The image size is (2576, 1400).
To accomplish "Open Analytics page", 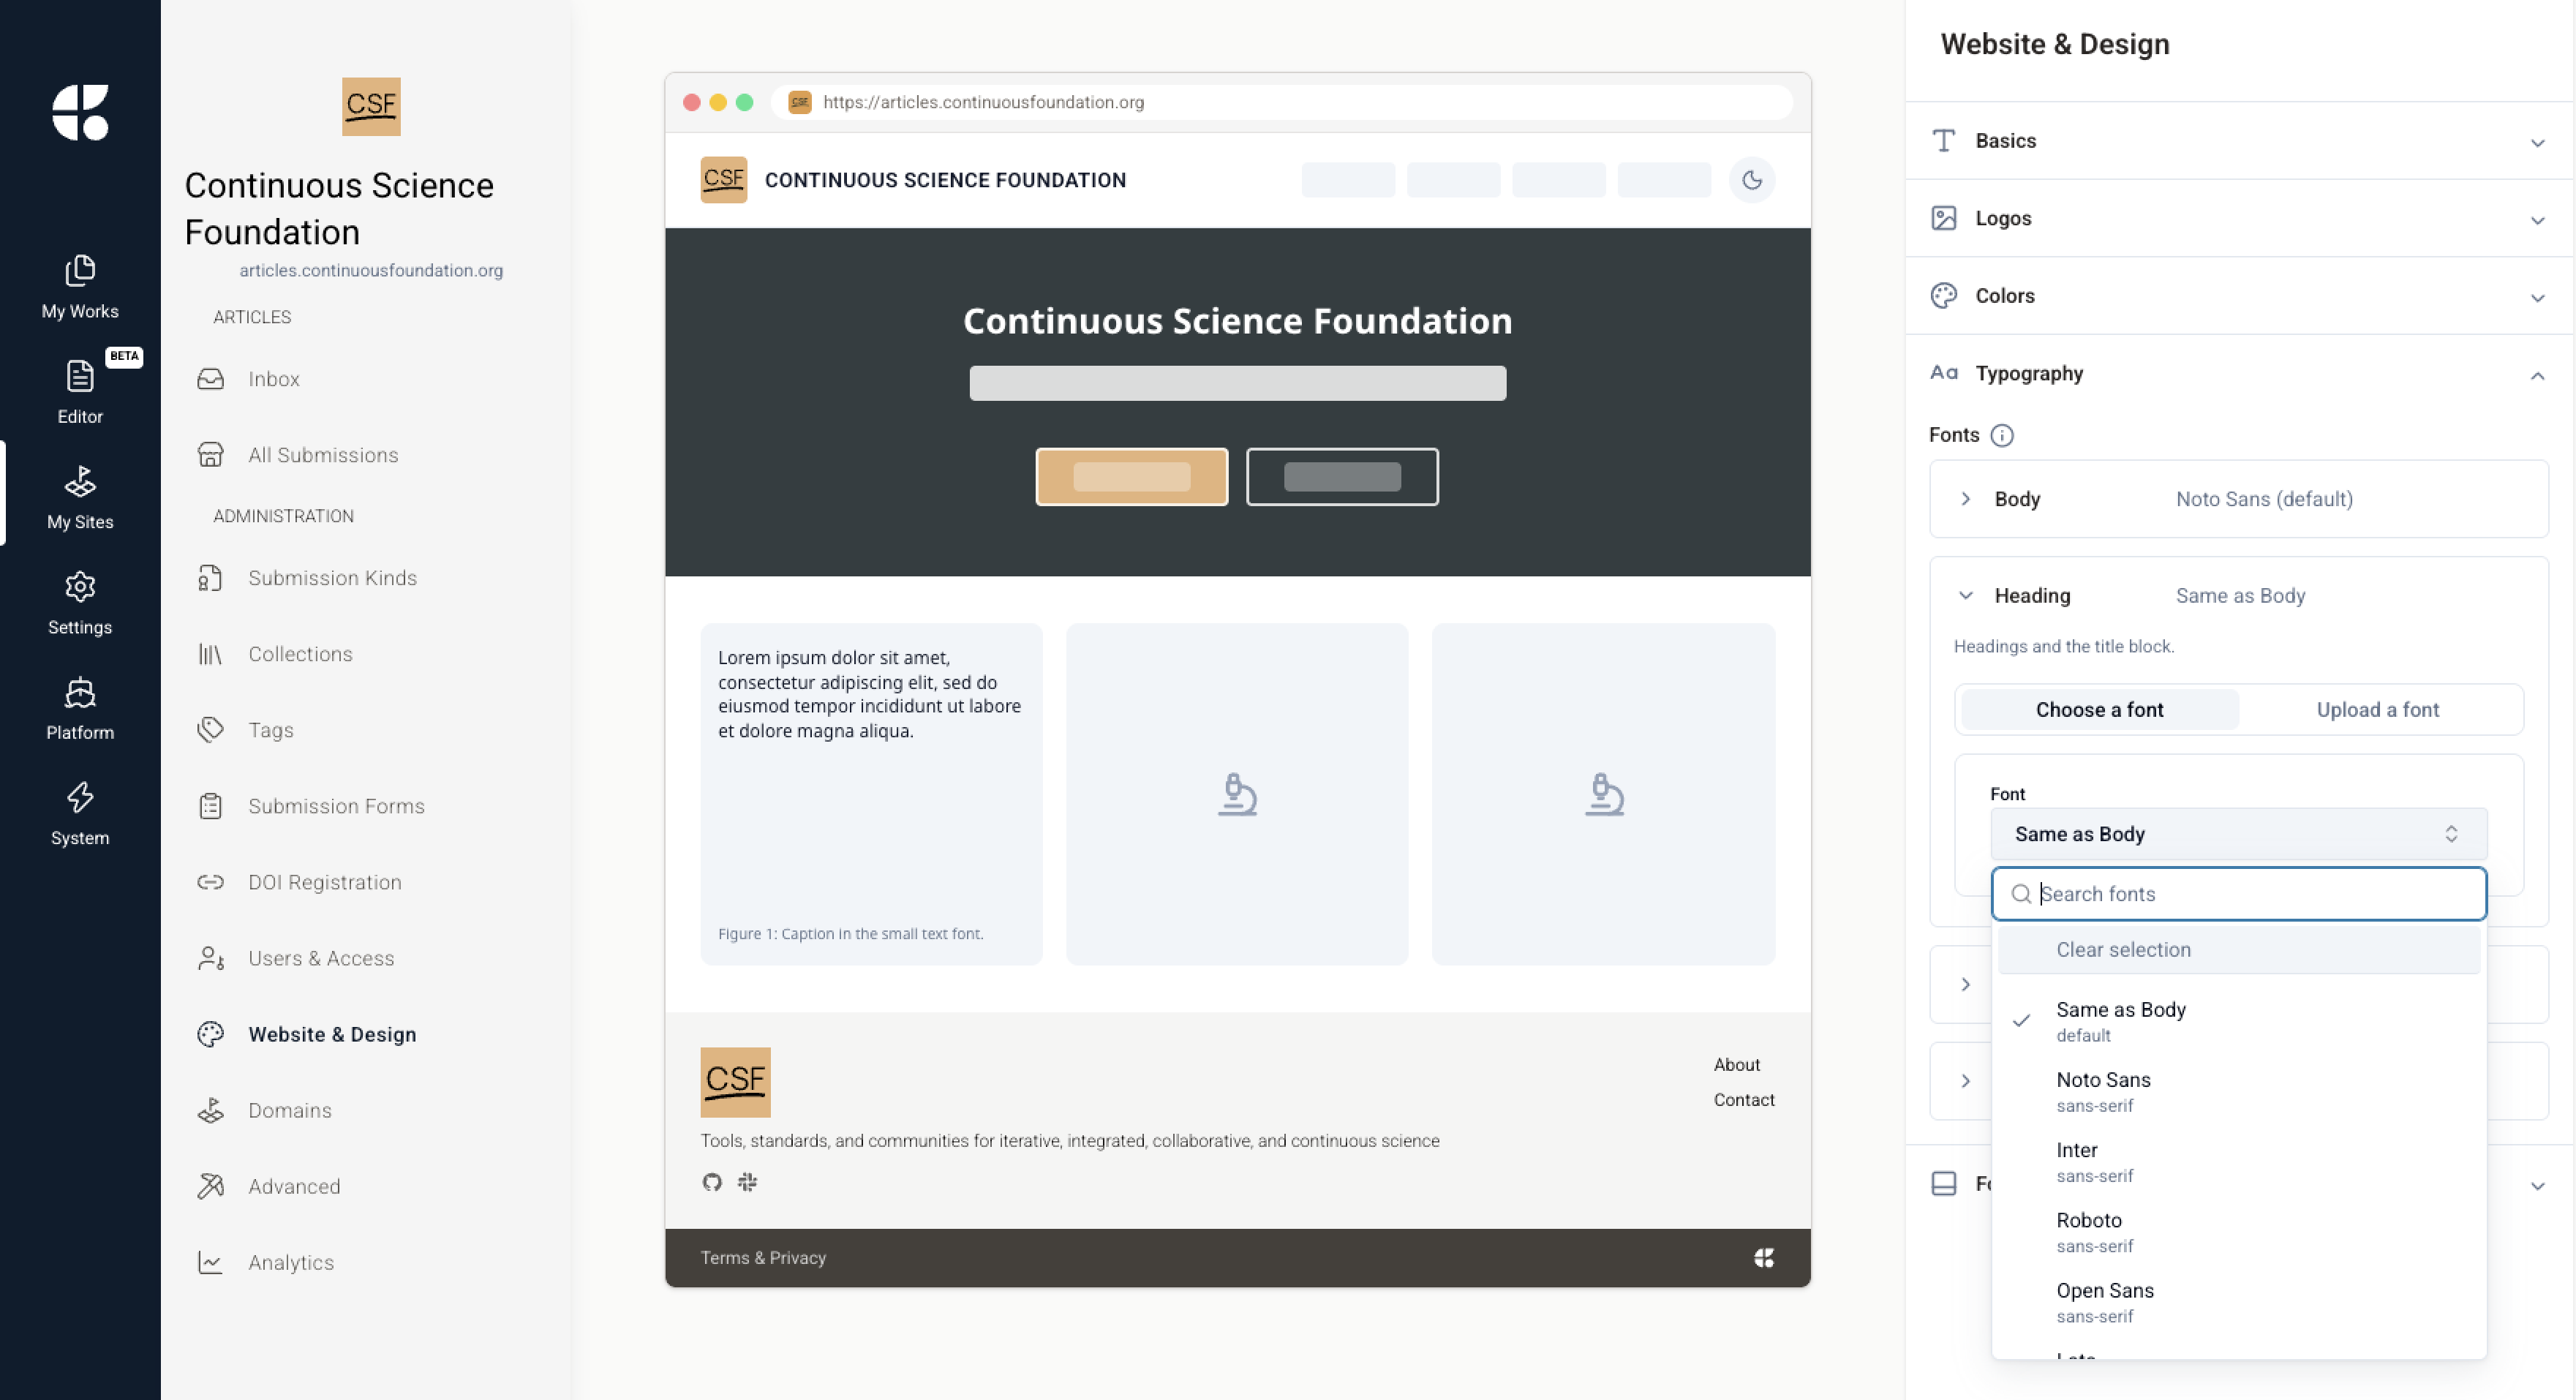I will click(x=366, y=1262).
